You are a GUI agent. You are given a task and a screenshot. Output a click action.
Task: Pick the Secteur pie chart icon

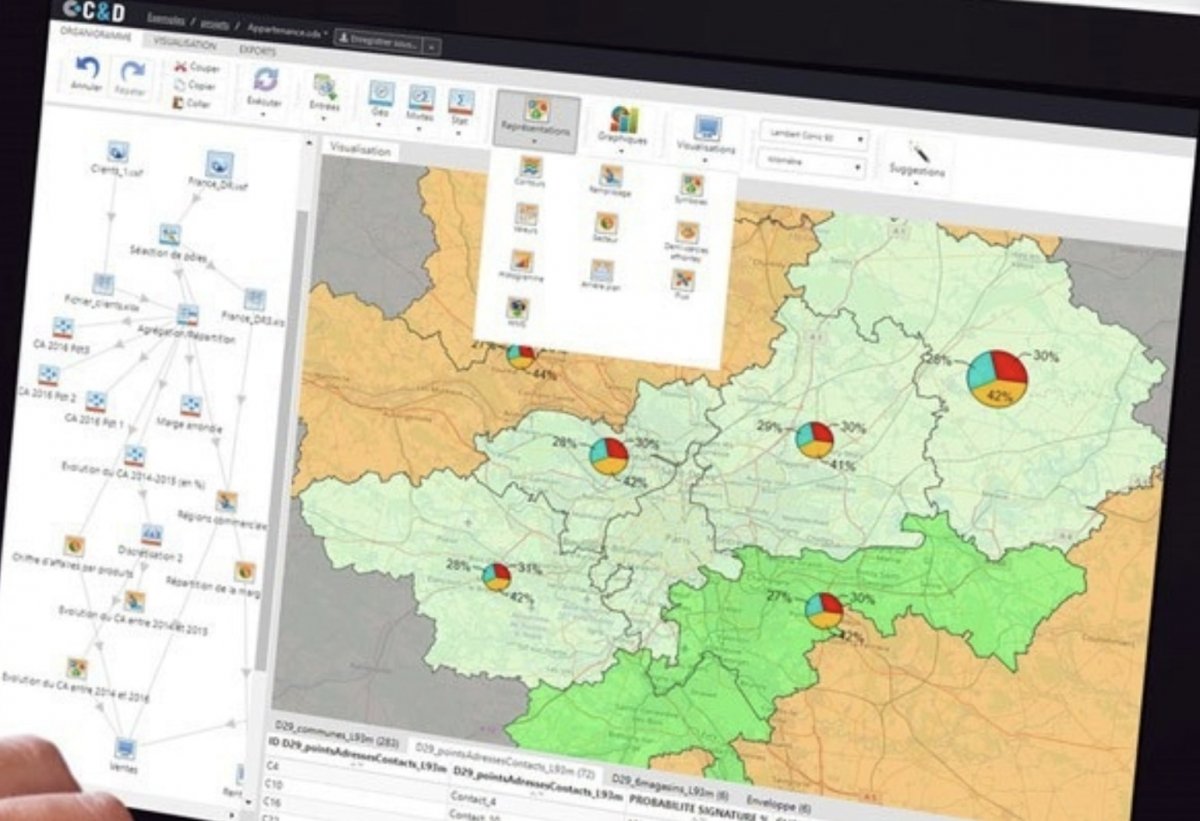tap(605, 224)
